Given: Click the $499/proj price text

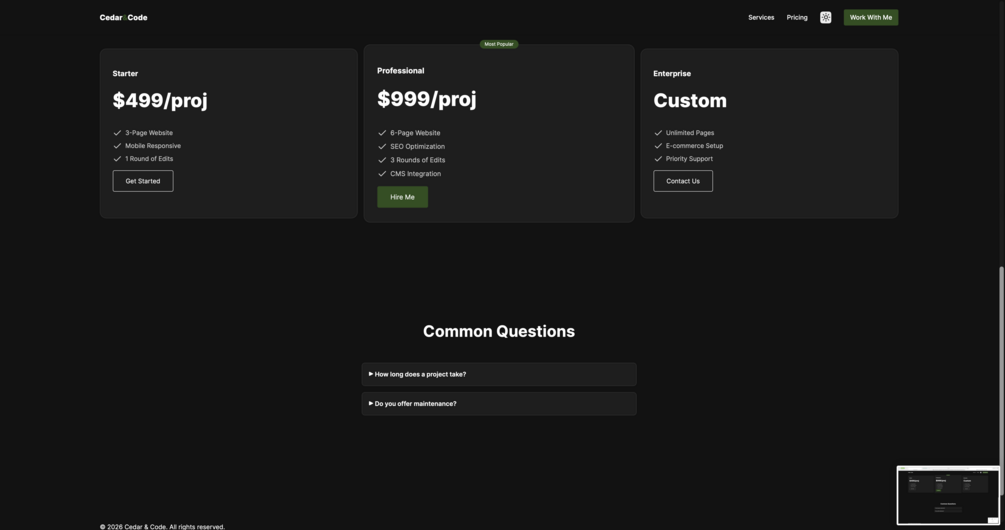Looking at the screenshot, I should point(160,101).
